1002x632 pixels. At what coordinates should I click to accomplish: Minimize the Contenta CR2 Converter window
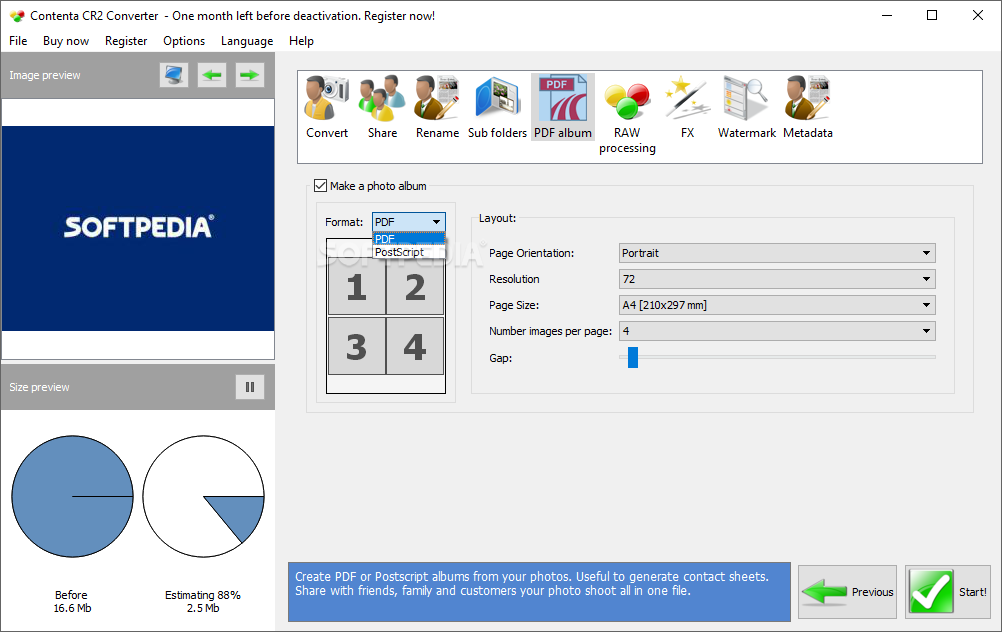point(887,15)
